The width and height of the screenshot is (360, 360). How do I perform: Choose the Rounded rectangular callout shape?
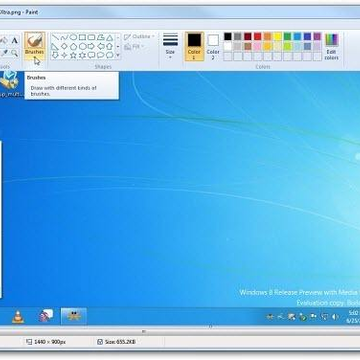(91, 55)
